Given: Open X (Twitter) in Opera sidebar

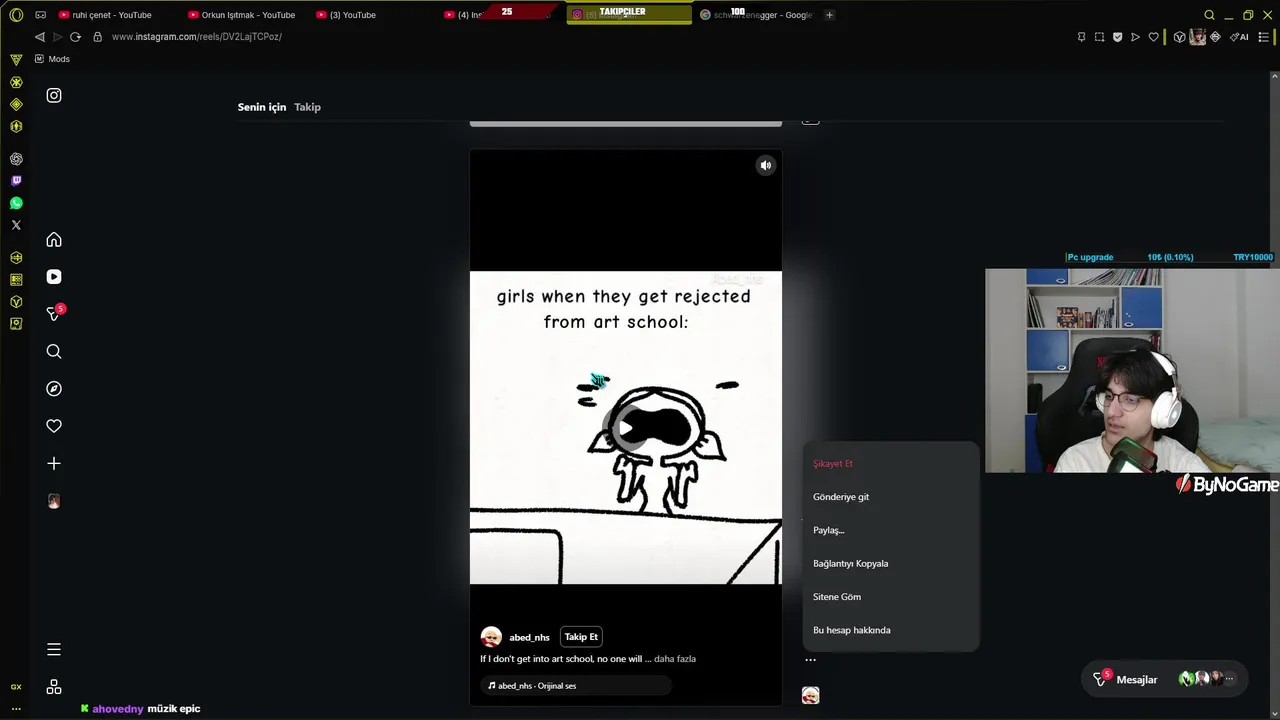Looking at the screenshot, I should click(16, 225).
